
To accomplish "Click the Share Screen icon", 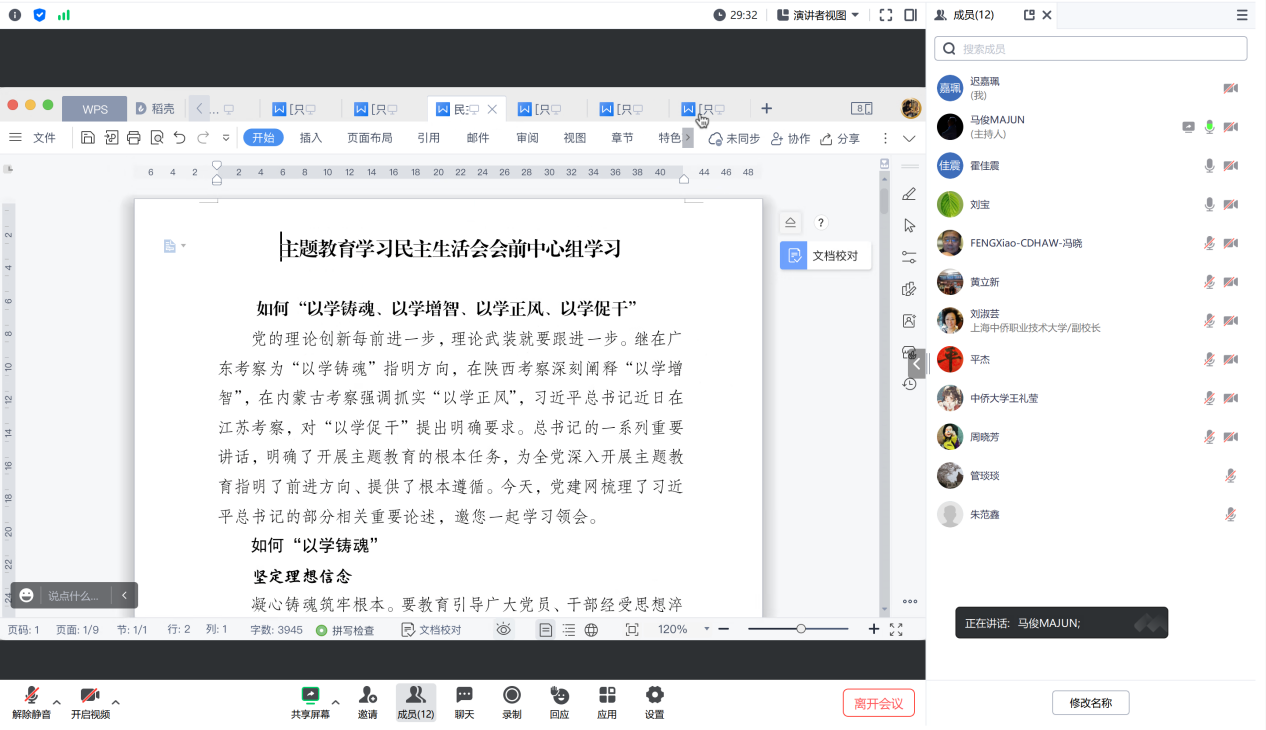I will point(311,695).
